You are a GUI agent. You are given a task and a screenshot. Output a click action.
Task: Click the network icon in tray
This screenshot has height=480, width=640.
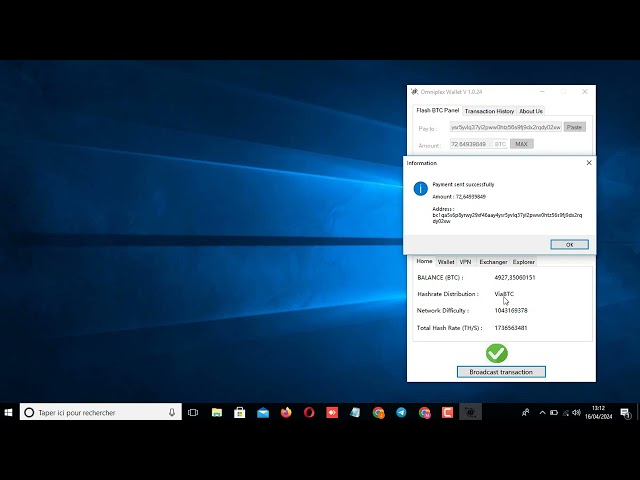coord(566,413)
